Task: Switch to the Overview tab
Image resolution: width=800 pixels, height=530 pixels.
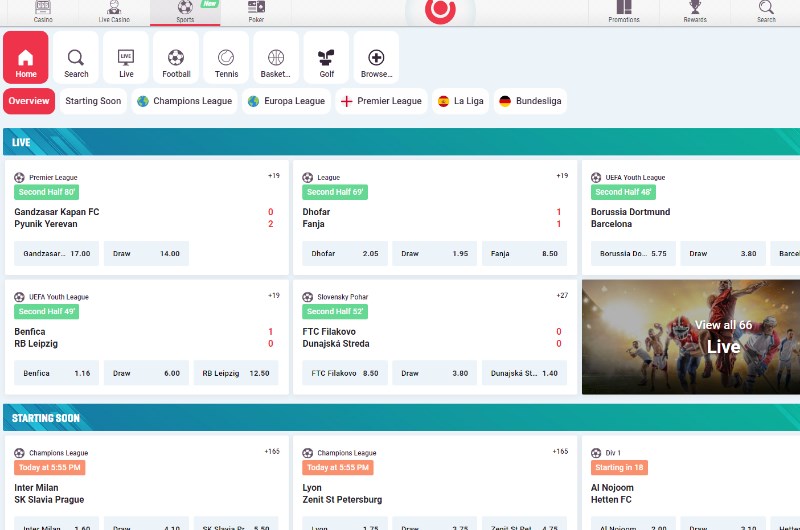Action: point(29,101)
